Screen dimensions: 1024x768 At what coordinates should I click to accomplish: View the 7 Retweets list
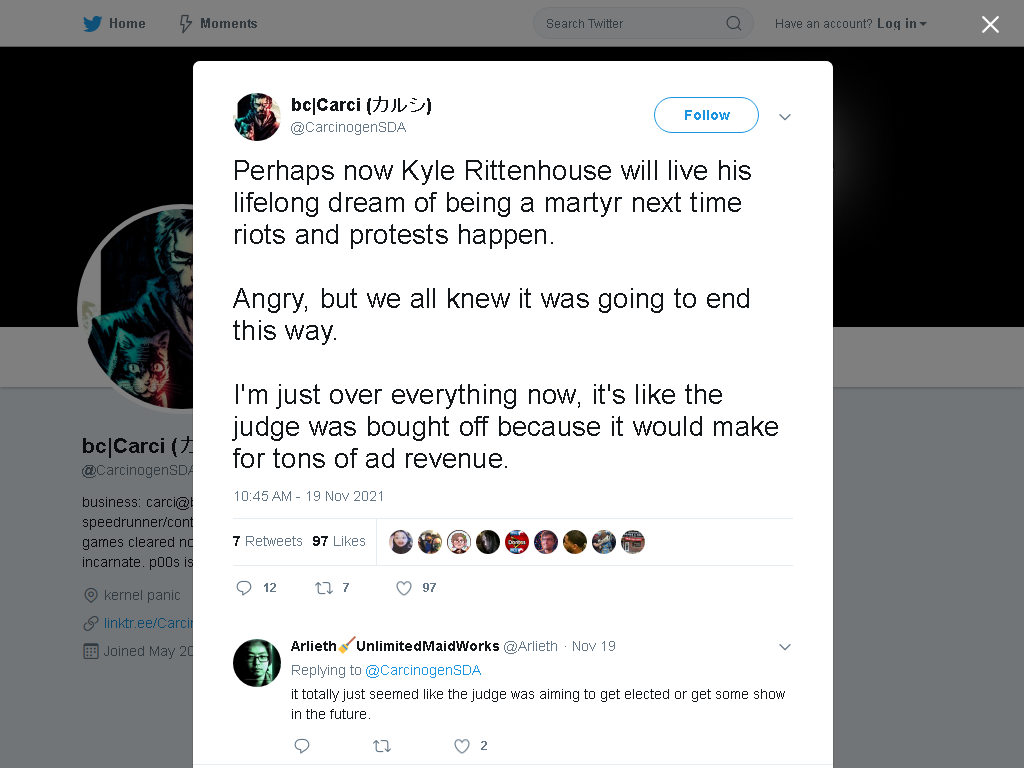[x=267, y=541]
